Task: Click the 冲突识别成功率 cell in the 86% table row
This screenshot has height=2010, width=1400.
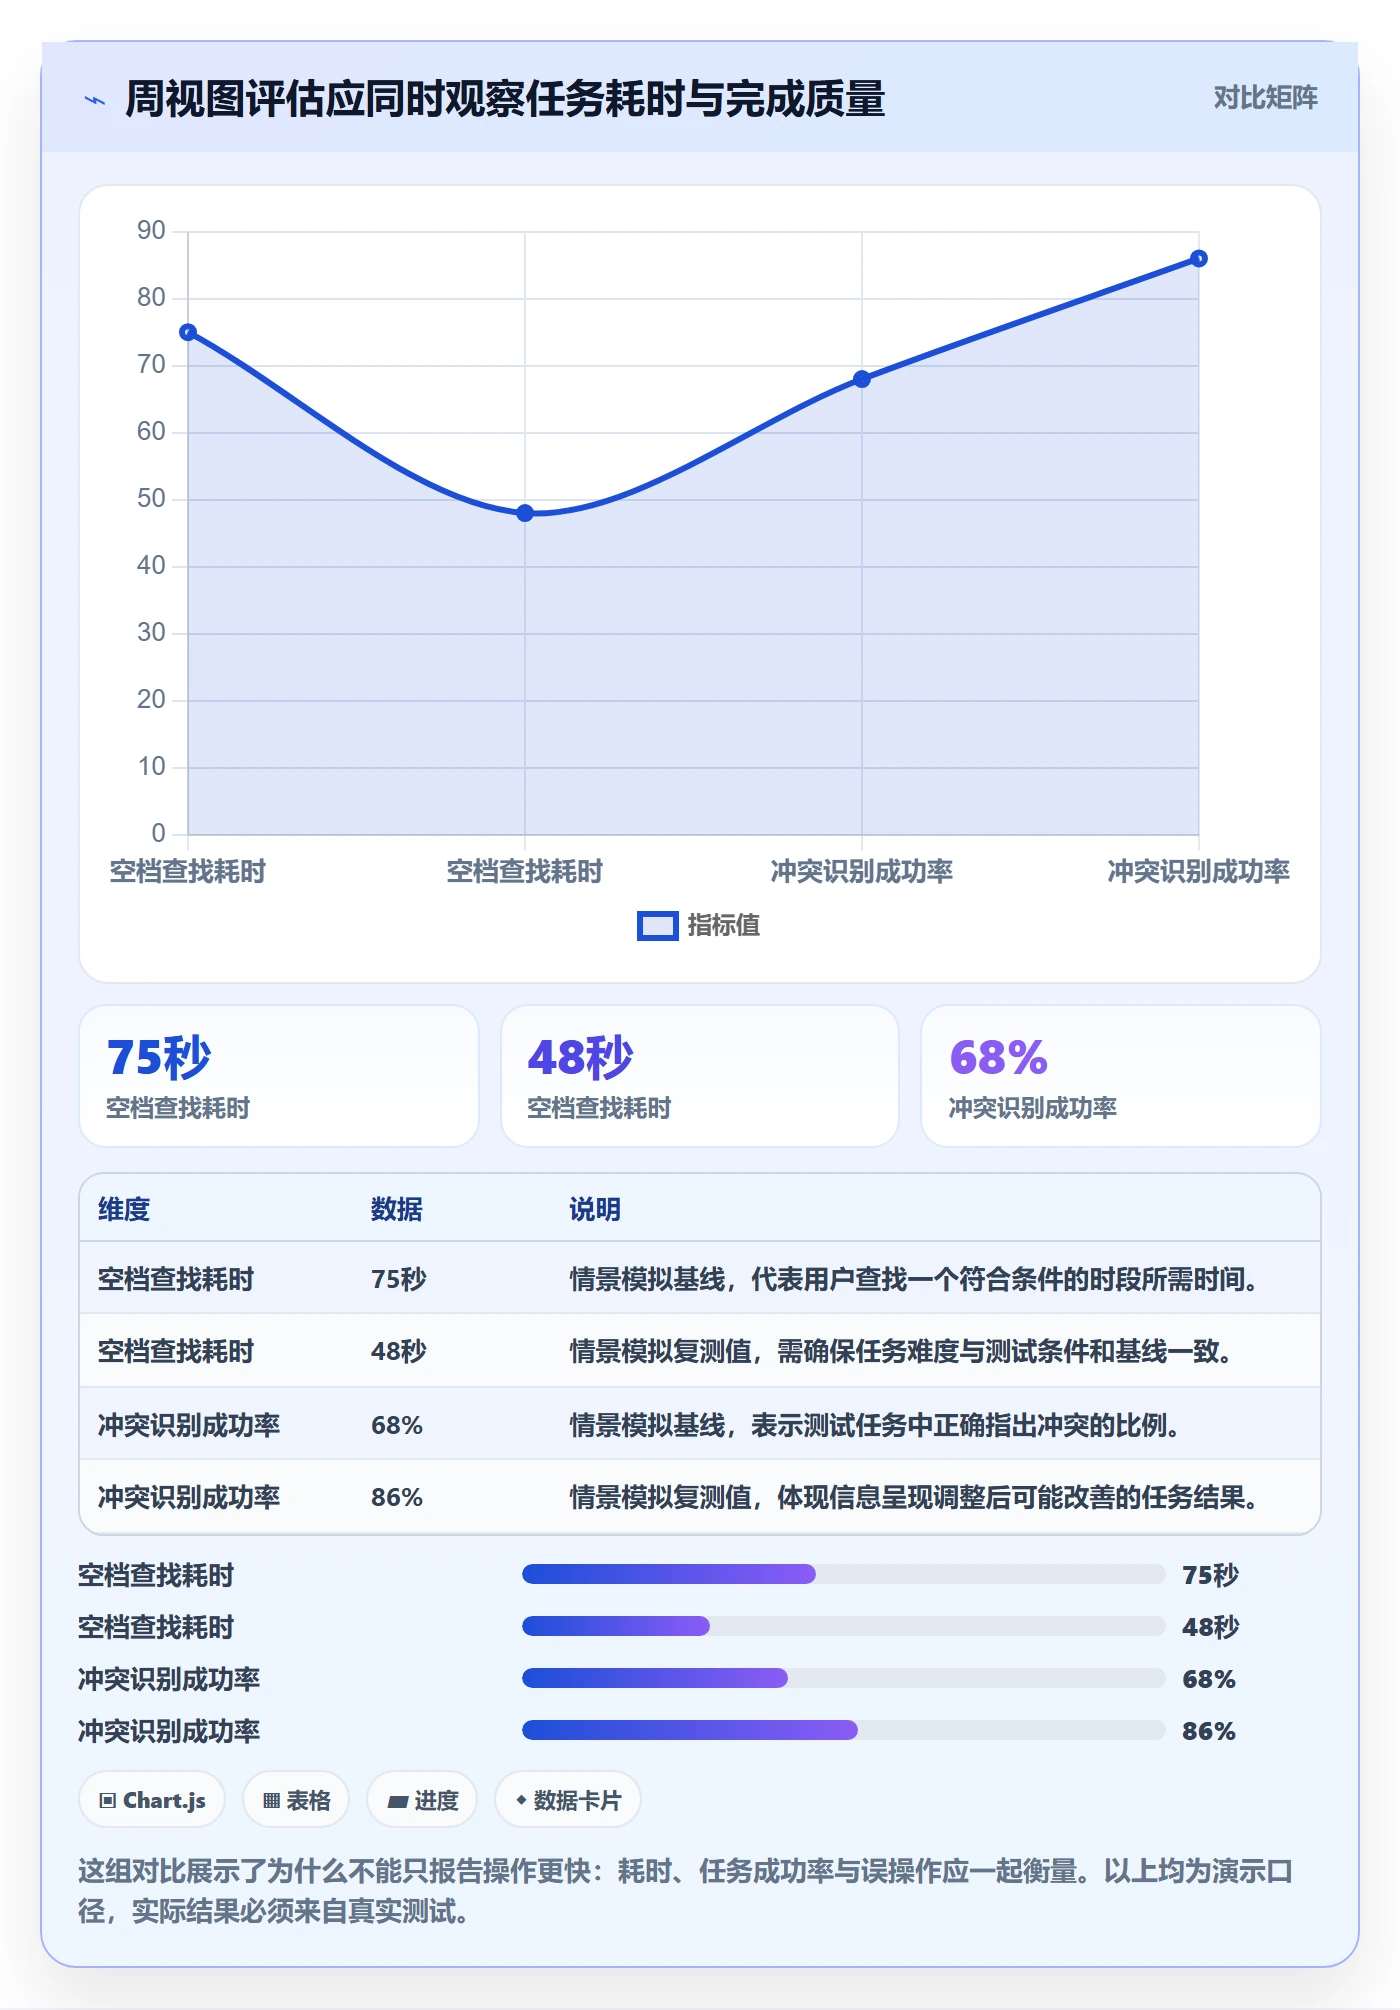Action: (189, 1497)
